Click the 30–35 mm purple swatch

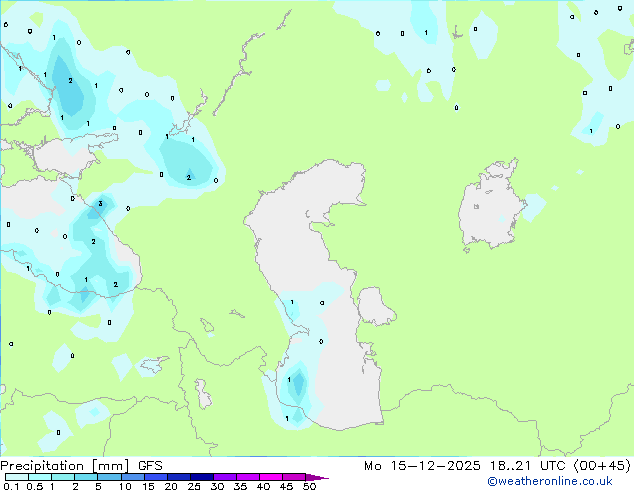click(225, 477)
